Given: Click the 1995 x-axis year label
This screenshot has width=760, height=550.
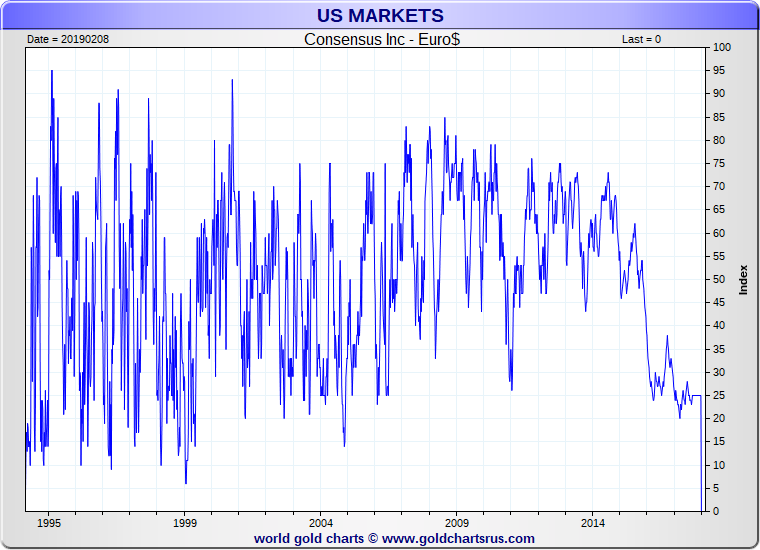Looking at the screenshot, I should click(x=49, y=523).
